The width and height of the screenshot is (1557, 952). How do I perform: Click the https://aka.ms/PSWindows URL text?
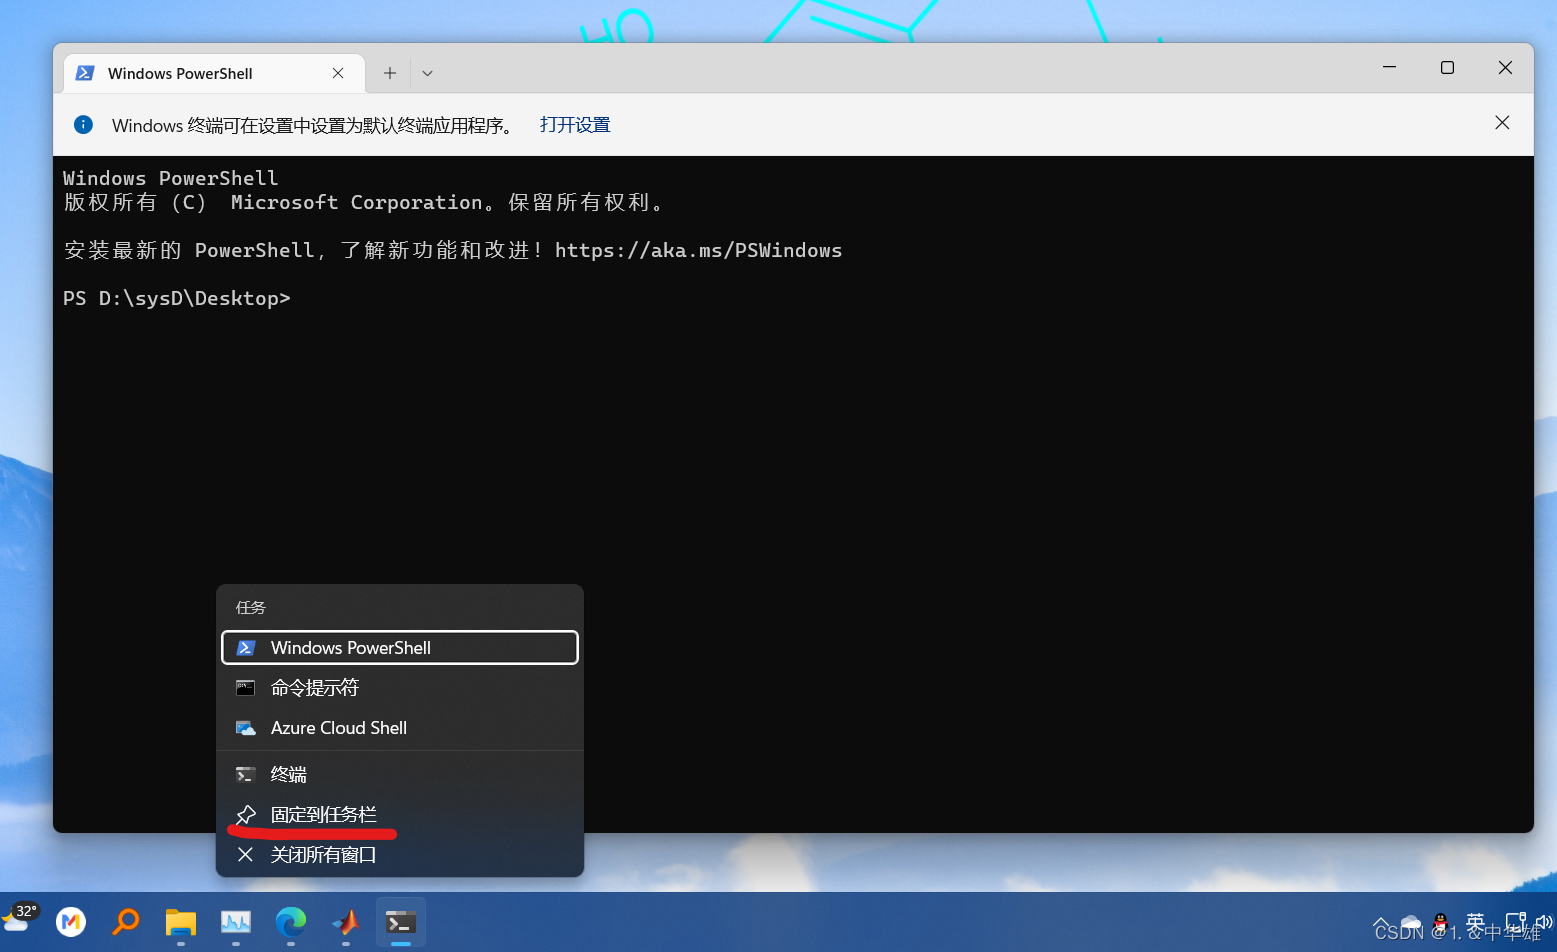click(x=698, y=250)
